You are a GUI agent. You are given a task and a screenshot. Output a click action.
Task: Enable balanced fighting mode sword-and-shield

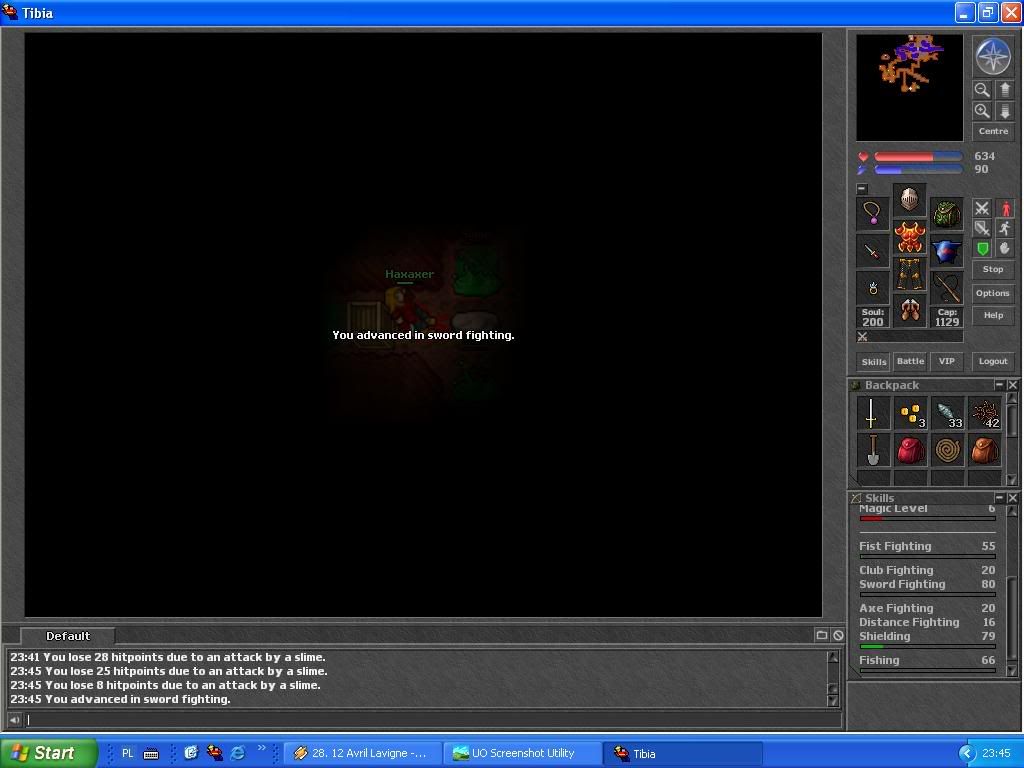(982, 228)
